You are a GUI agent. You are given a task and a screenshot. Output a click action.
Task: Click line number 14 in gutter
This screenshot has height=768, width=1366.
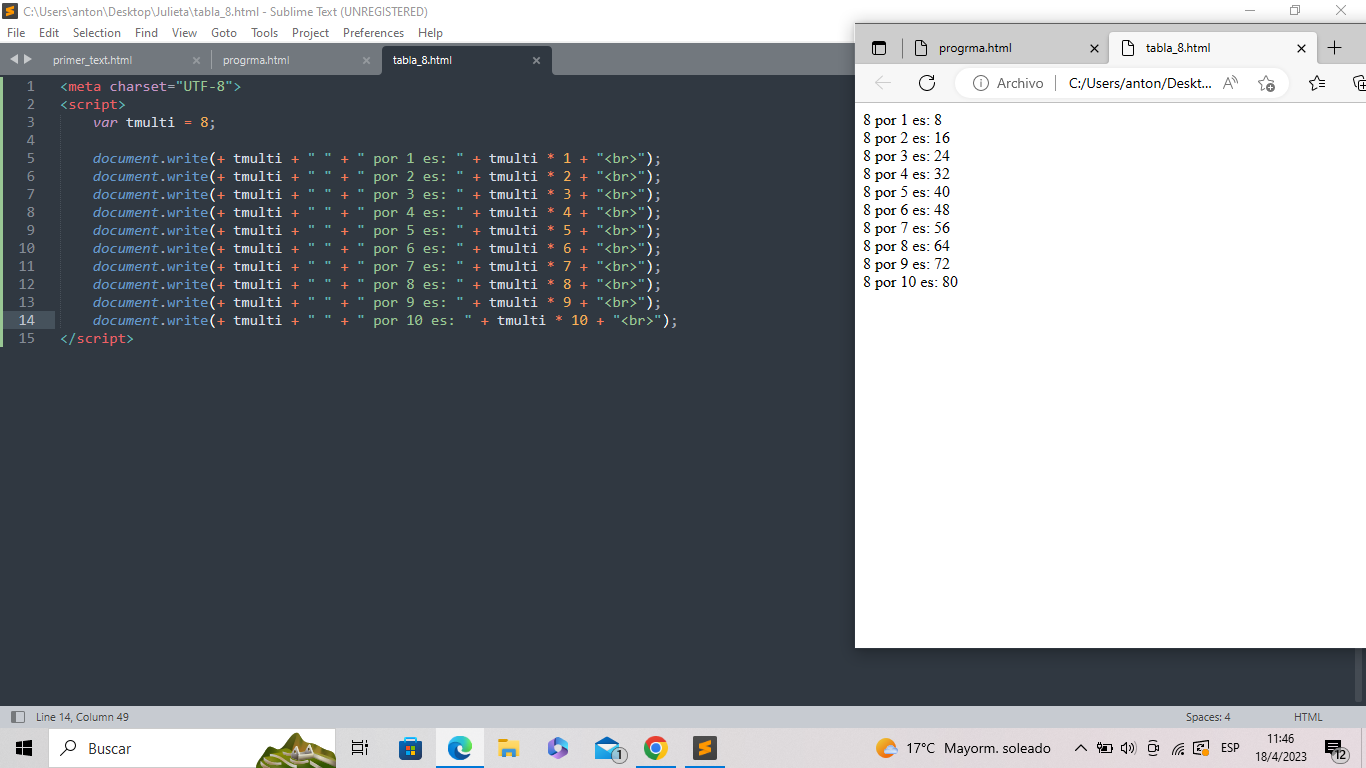[x=26, y=320]
